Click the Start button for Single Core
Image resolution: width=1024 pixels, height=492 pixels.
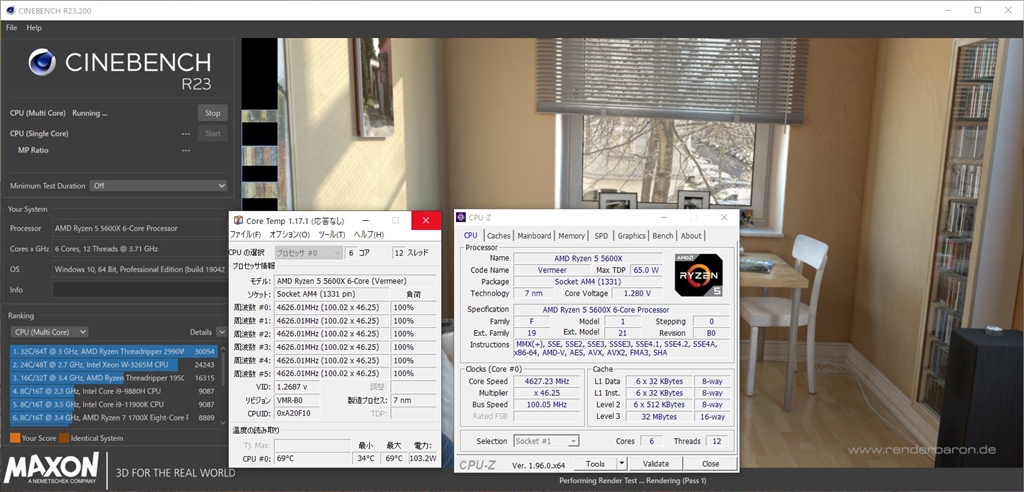pyautogui.click(x=212, y=134)
